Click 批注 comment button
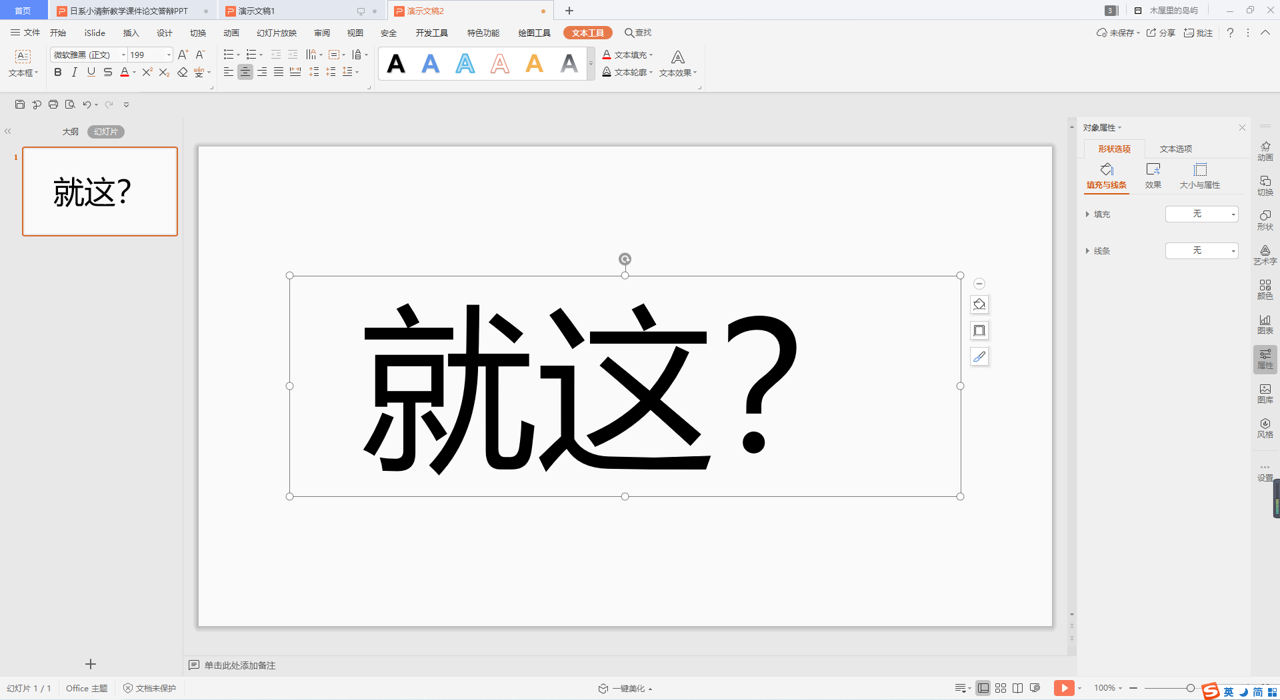 (1198, 33)
